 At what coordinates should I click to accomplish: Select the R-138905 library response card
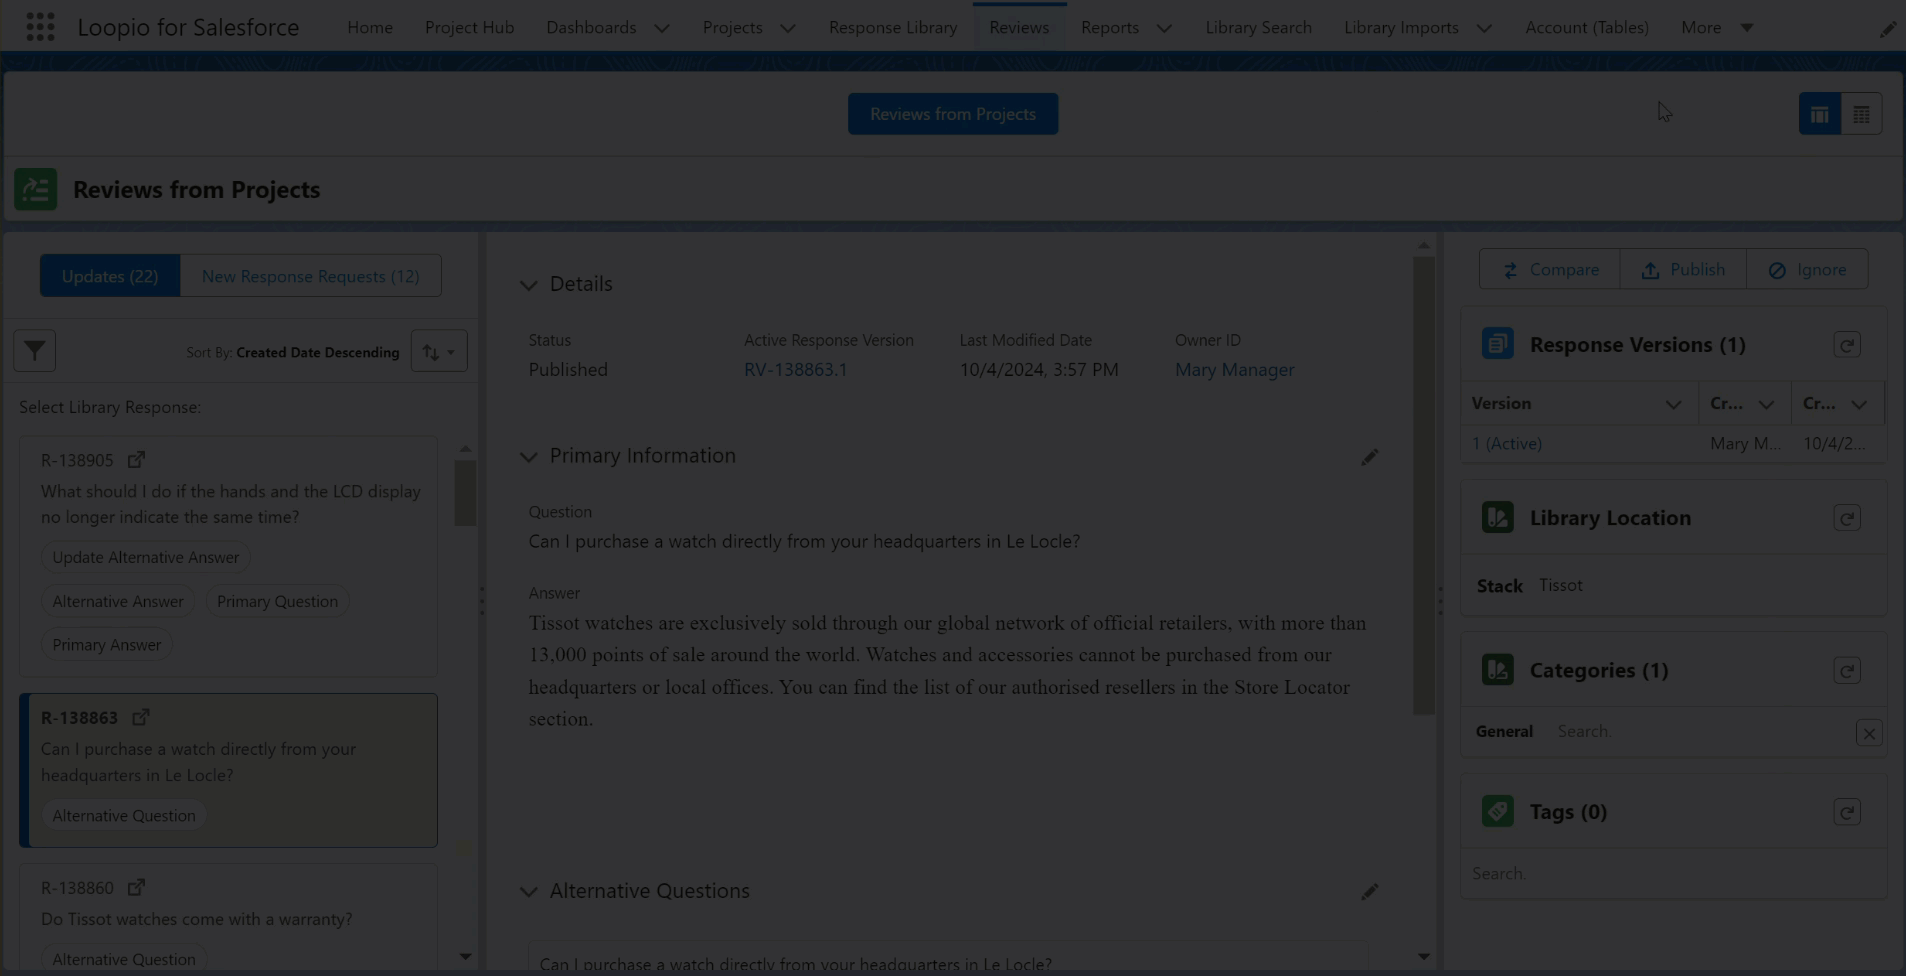228,556
